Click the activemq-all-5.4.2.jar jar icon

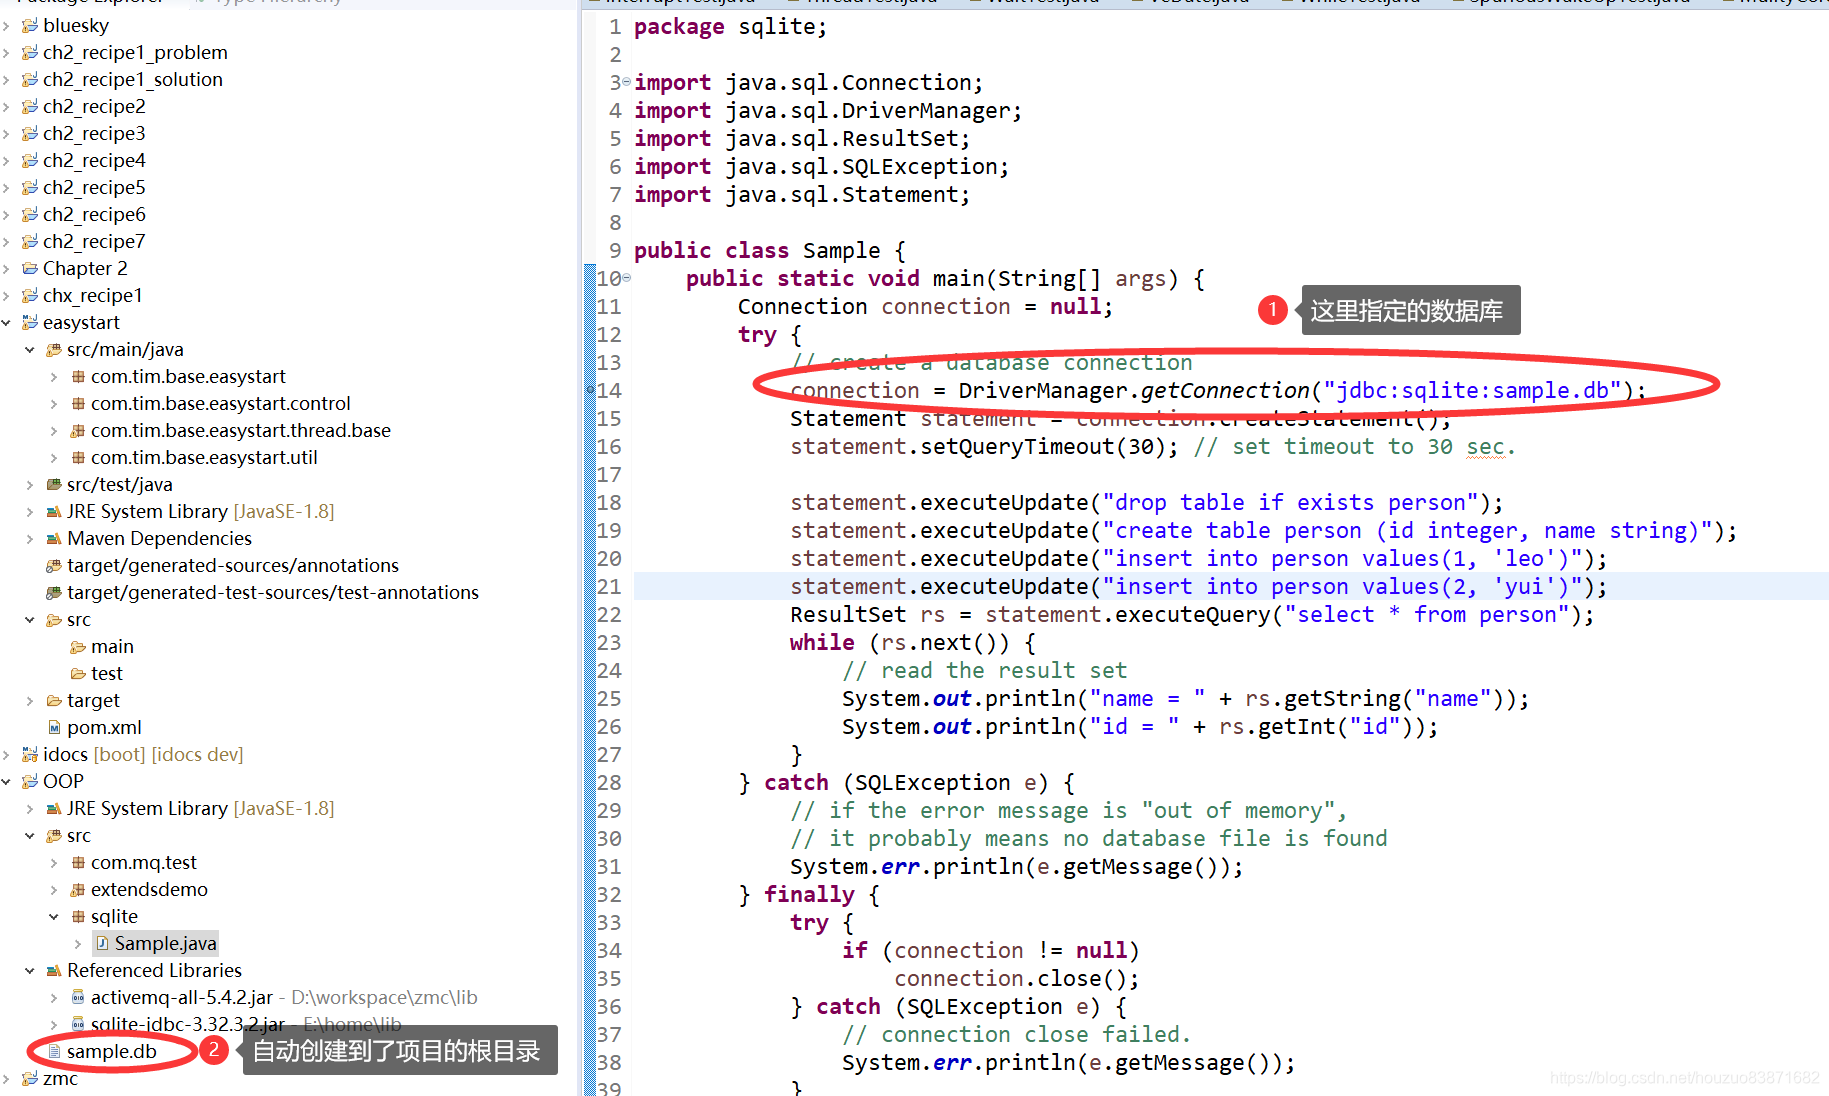click(78, 997)
